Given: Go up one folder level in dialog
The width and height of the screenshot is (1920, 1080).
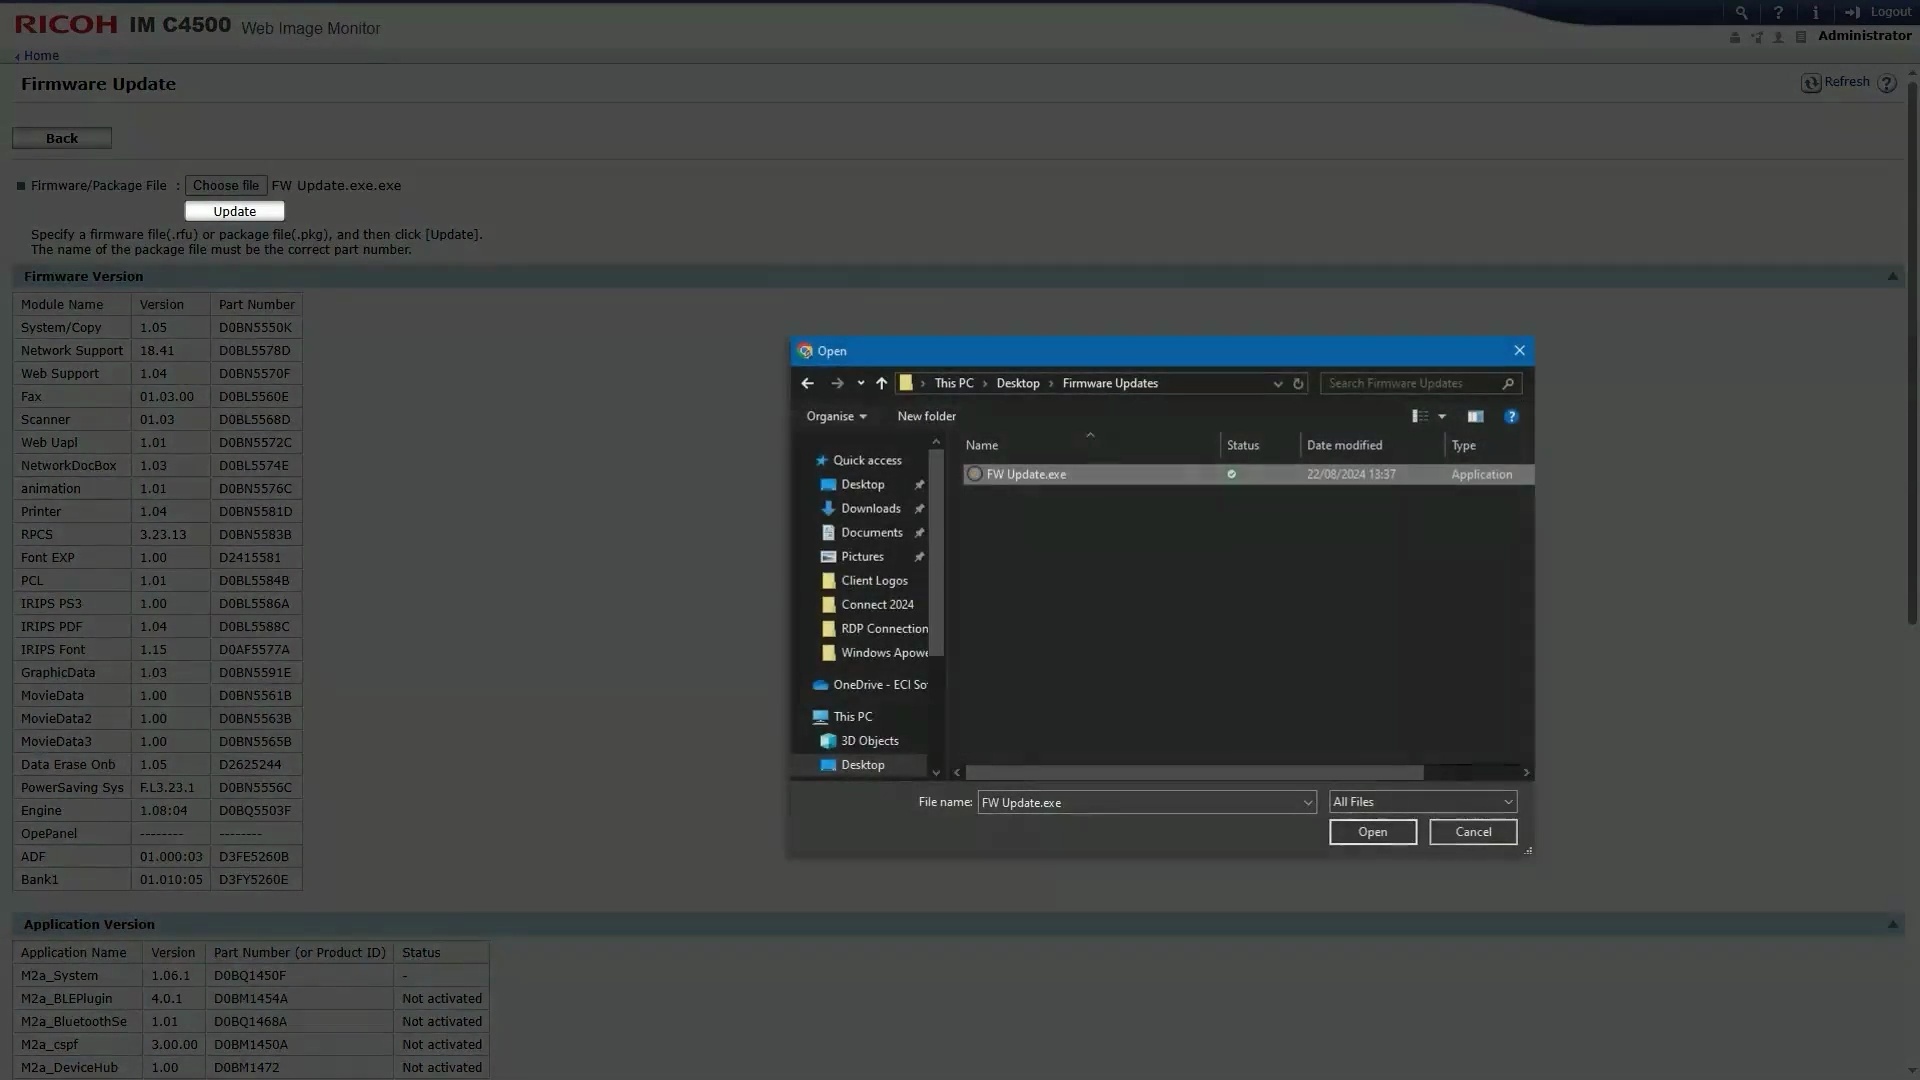Looking at the screenshot, I should click(881, 383).
